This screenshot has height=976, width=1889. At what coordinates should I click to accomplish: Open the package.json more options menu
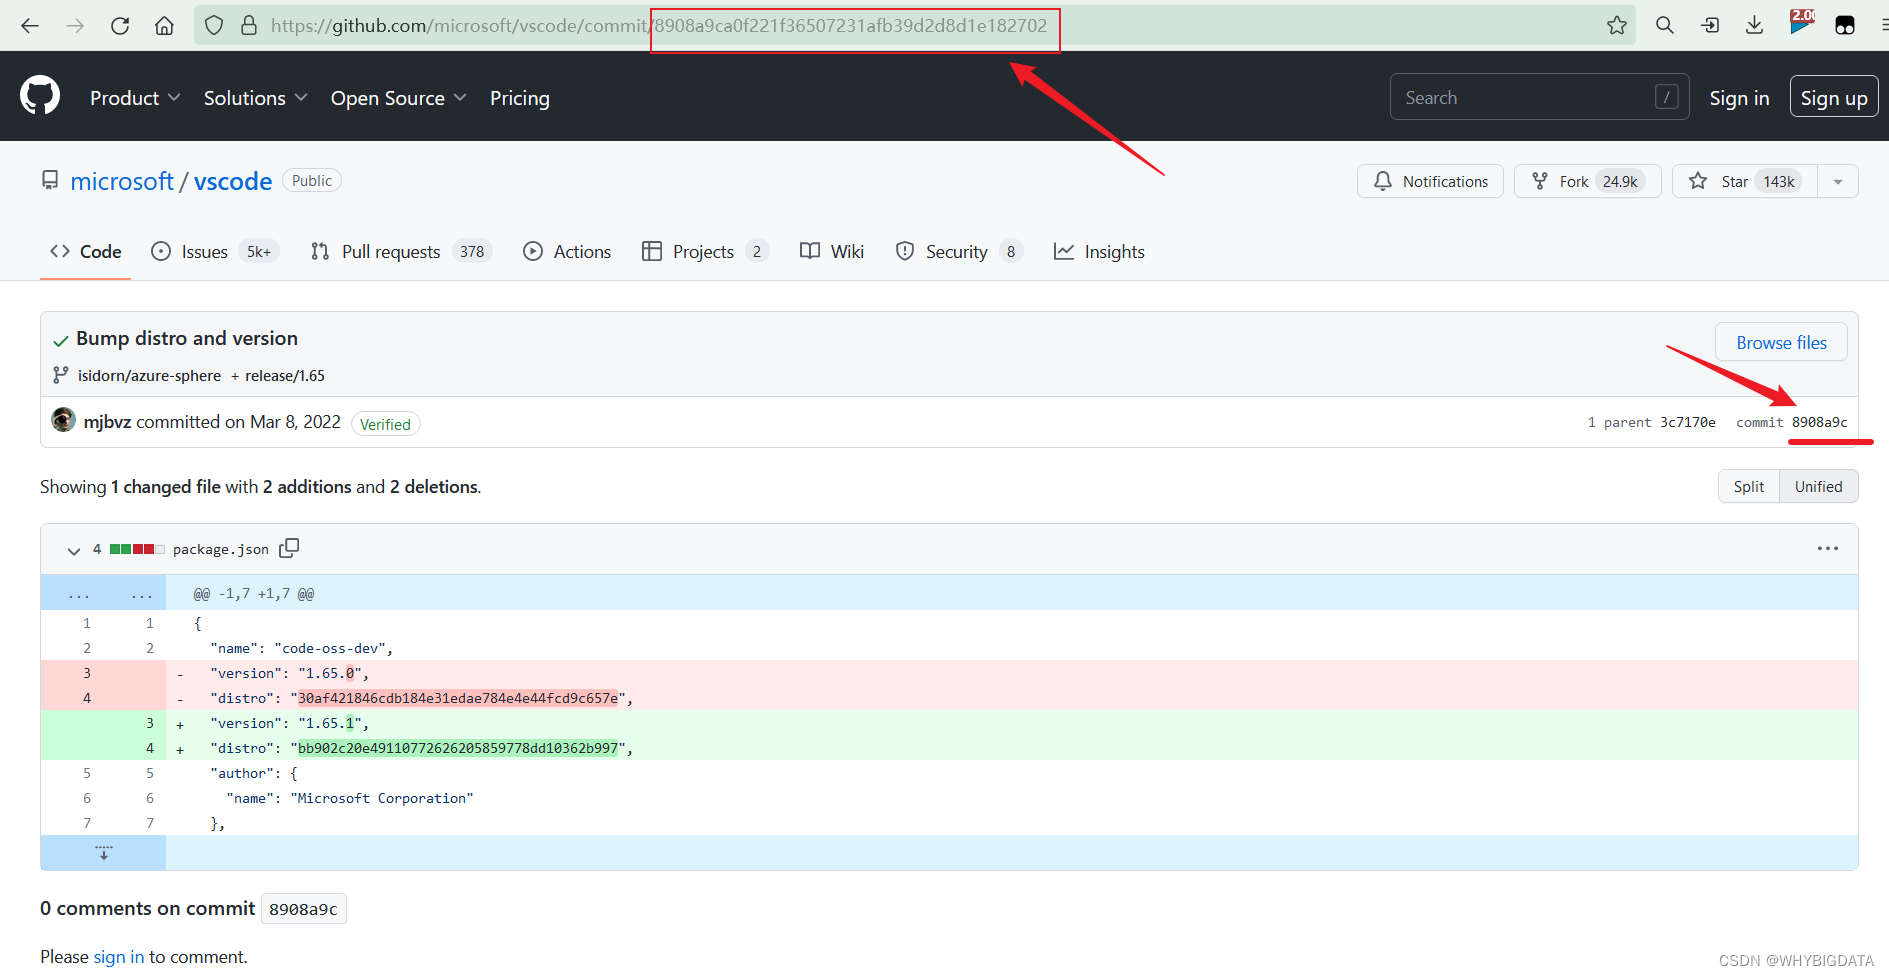1827,549
